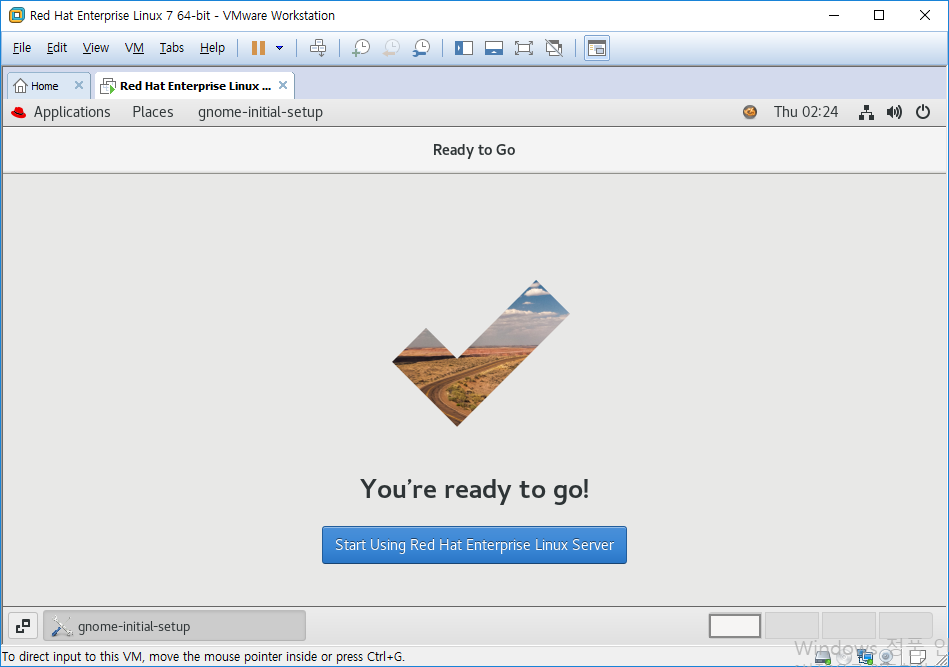The height and width of the screenshot is (667, 949).
Task: Switch to the first workspace
Action: pyautogui.click(x=735, y=626)
